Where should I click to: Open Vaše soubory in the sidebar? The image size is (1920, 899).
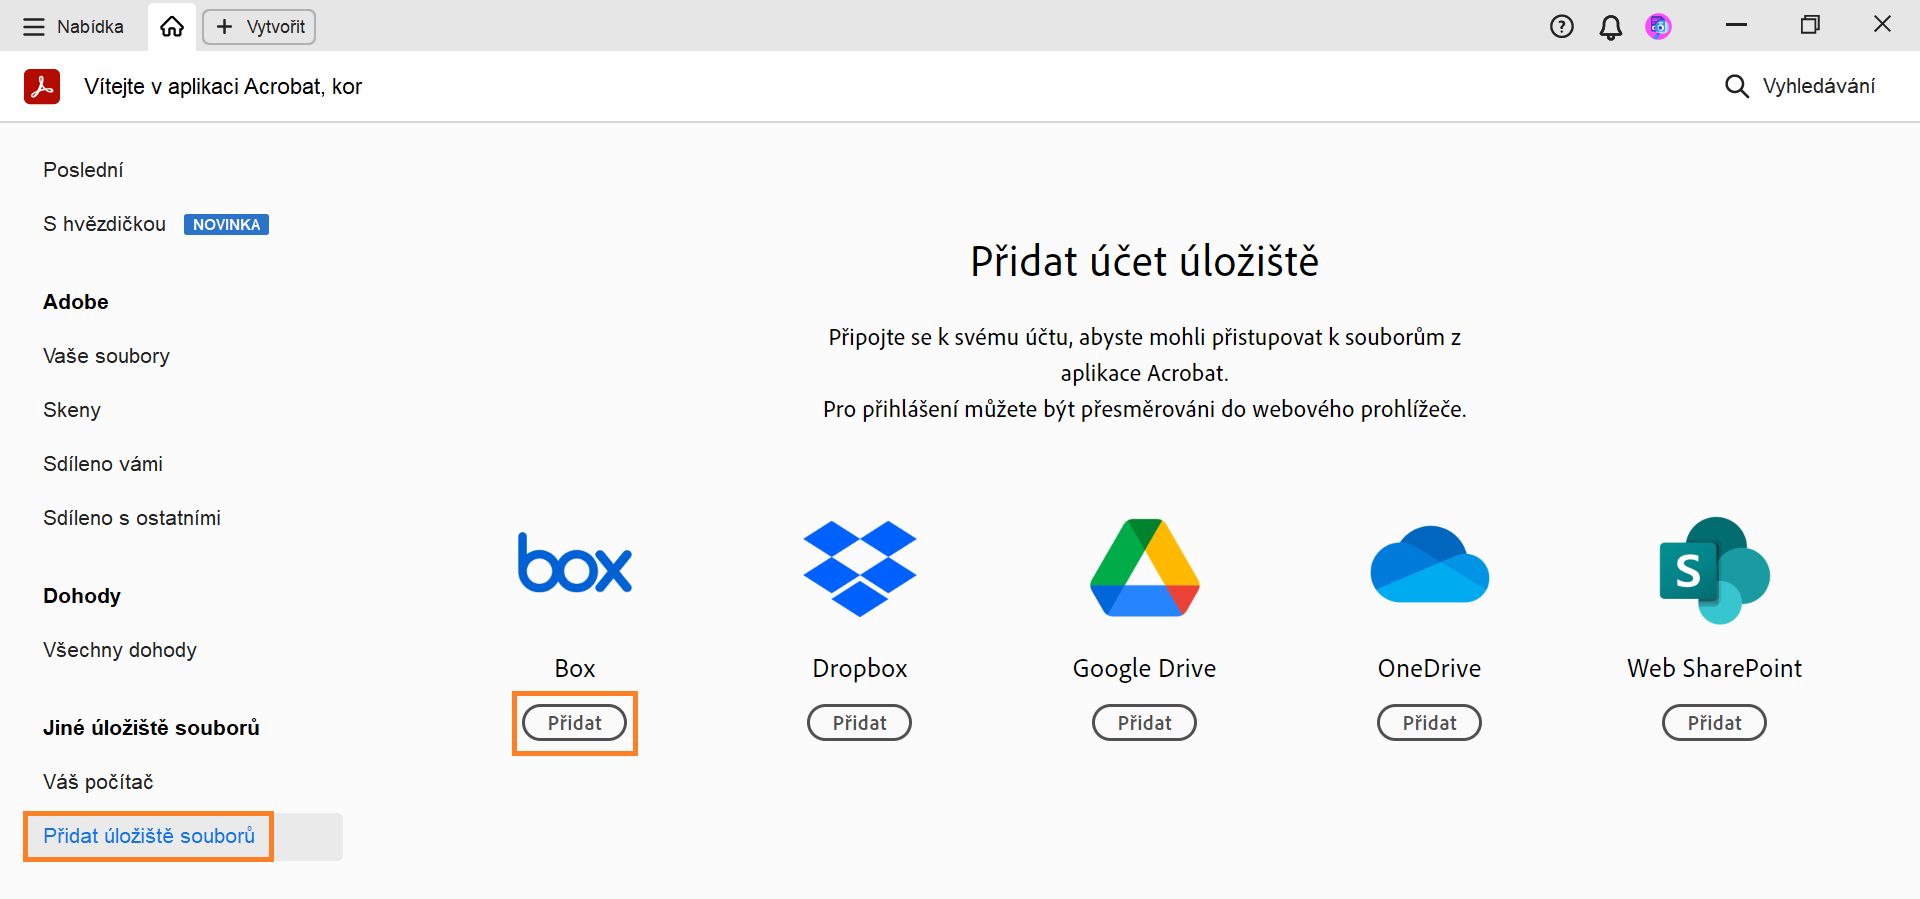click(x=105, y=355)
